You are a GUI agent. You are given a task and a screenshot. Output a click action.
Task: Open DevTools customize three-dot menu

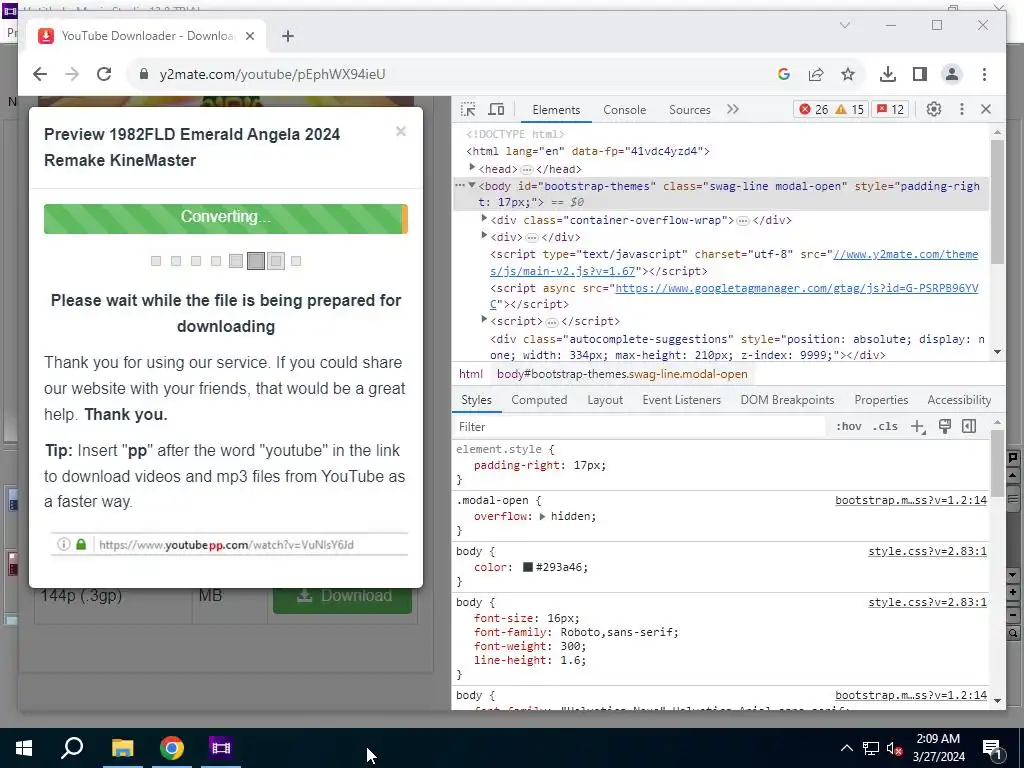click(x=961, y=110)
